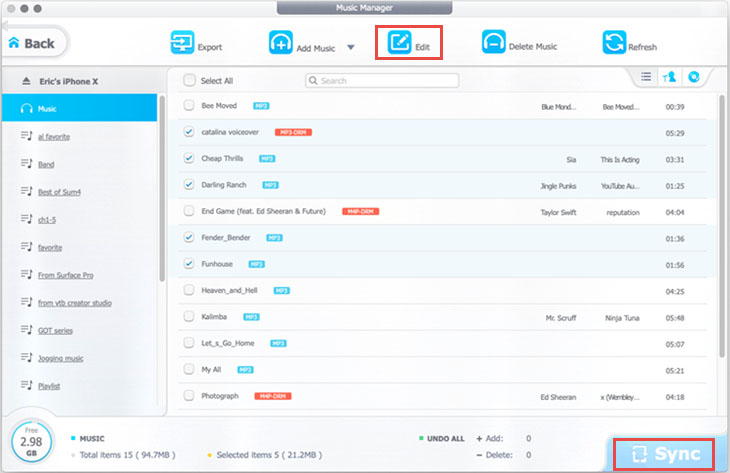The height and width of the screenshot is (473, 730).
Task: Open the From Surface Pro playlist
Action: pos(66,275)
